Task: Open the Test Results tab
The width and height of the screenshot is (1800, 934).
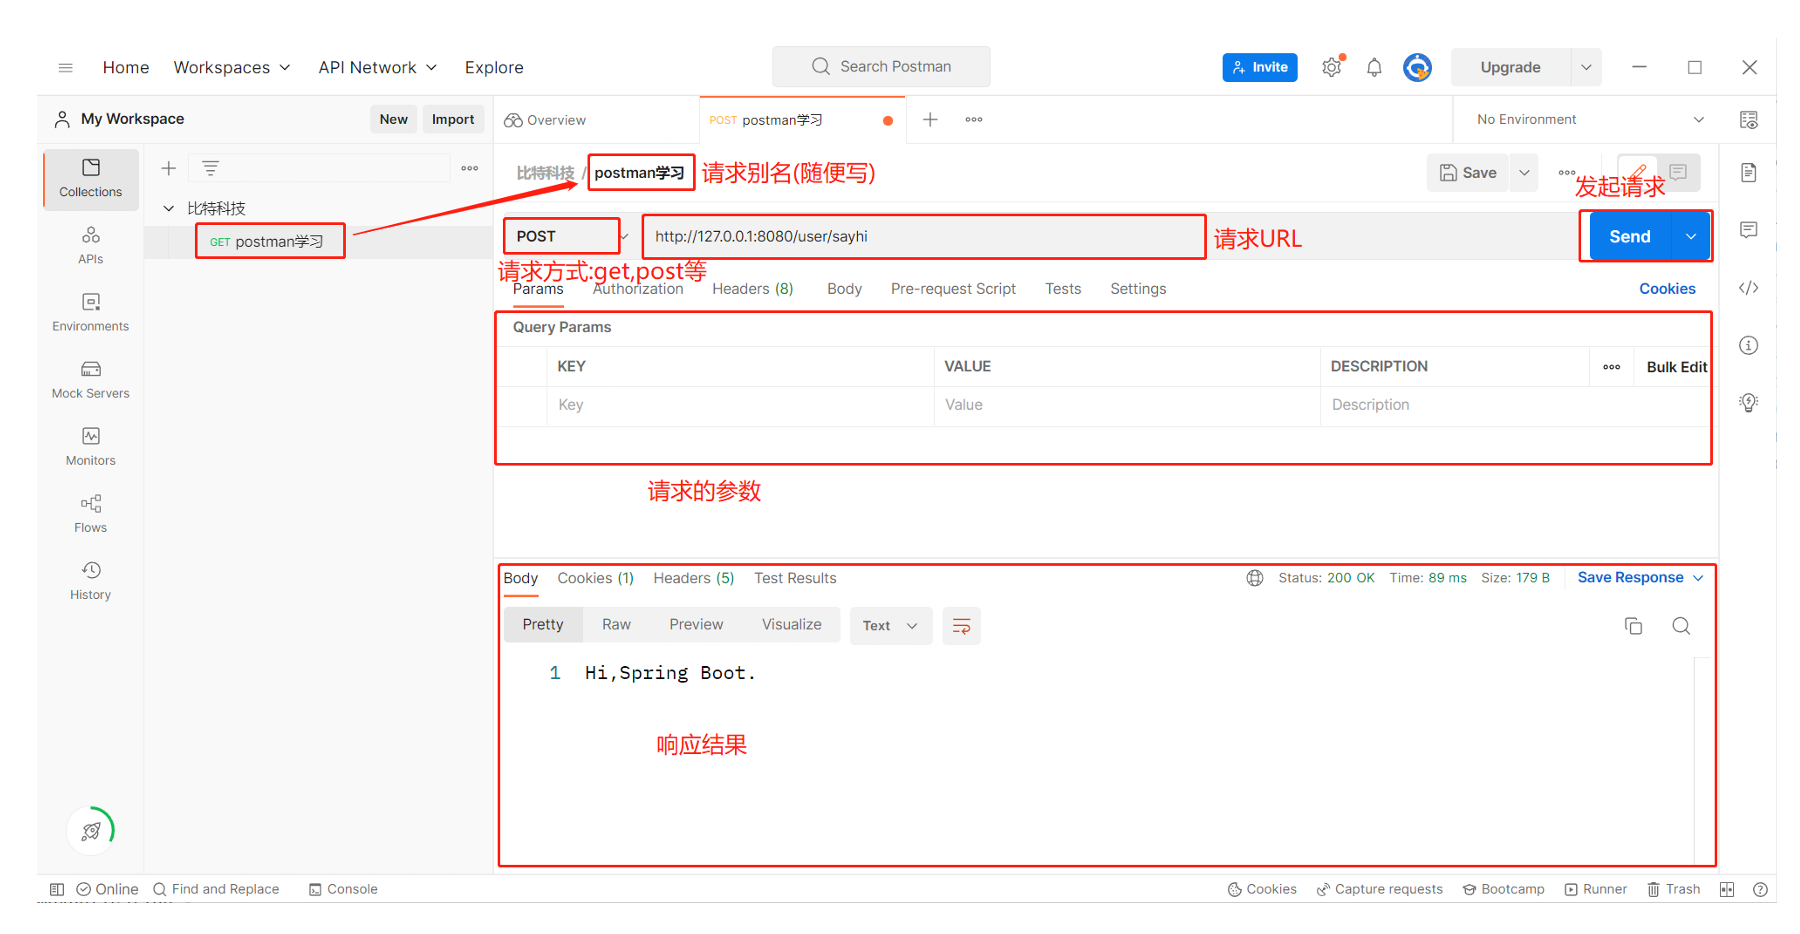Action: point(795,578)
